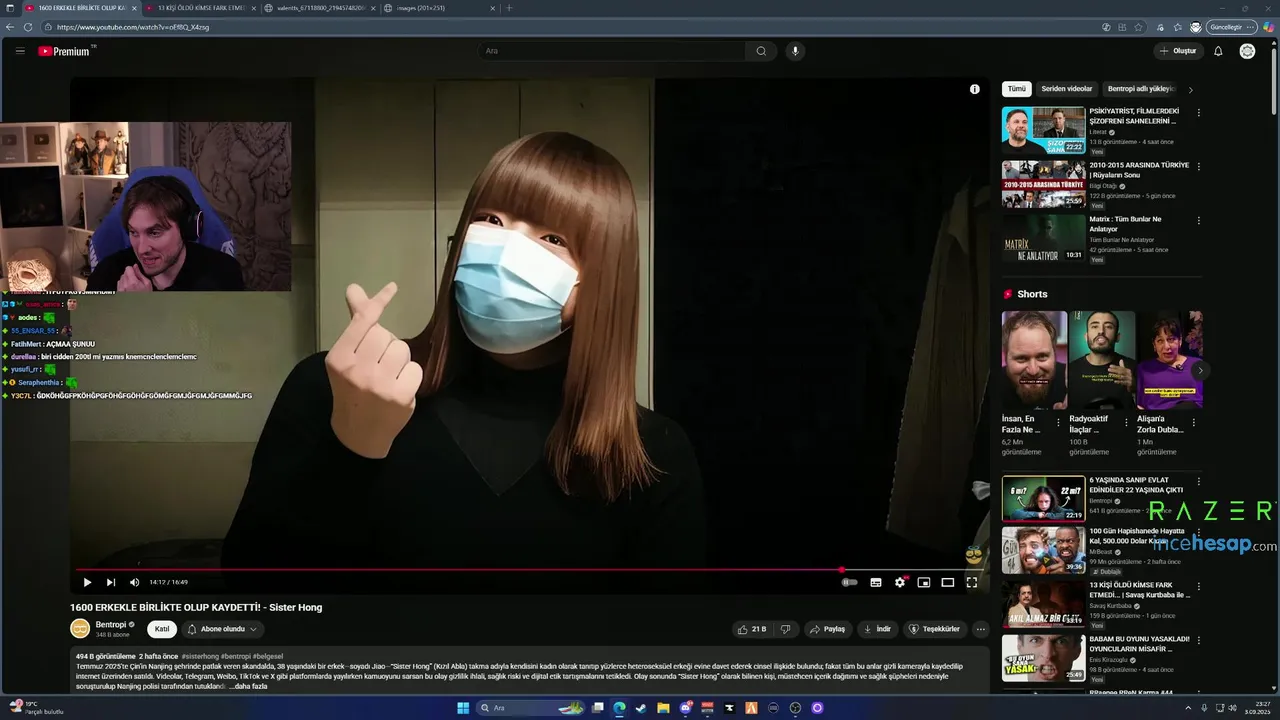Open options for 6 Yaşında Sanıp Evlat video
The image size is (1280, 720).
pyautogui.click(x=1198, y=481)
